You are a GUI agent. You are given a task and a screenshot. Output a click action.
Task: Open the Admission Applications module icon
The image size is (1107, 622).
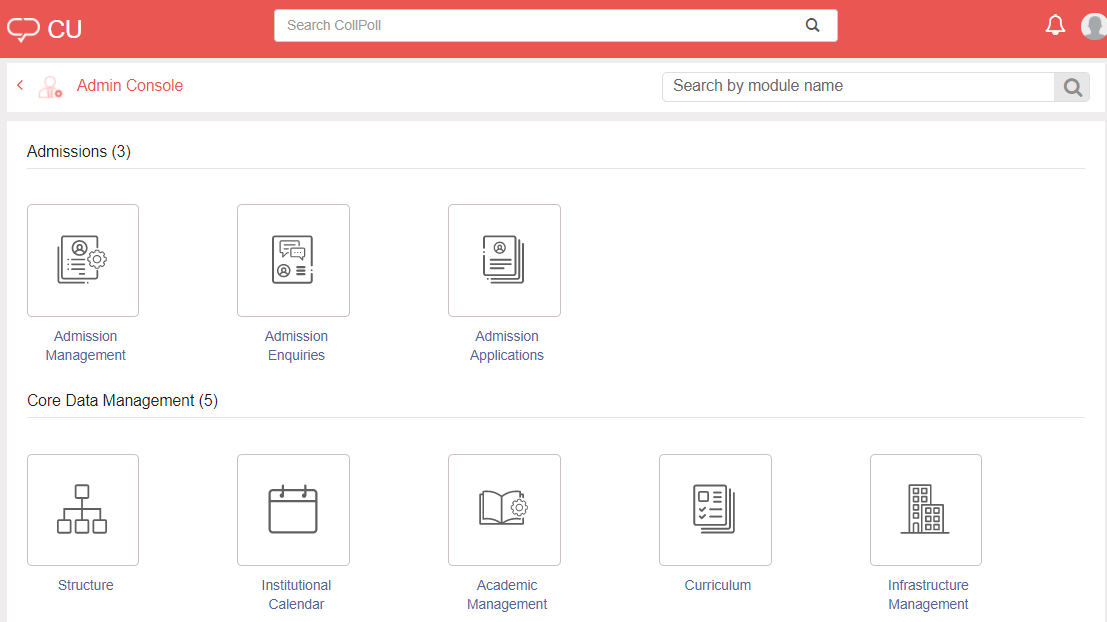click(x=504, y=261)
